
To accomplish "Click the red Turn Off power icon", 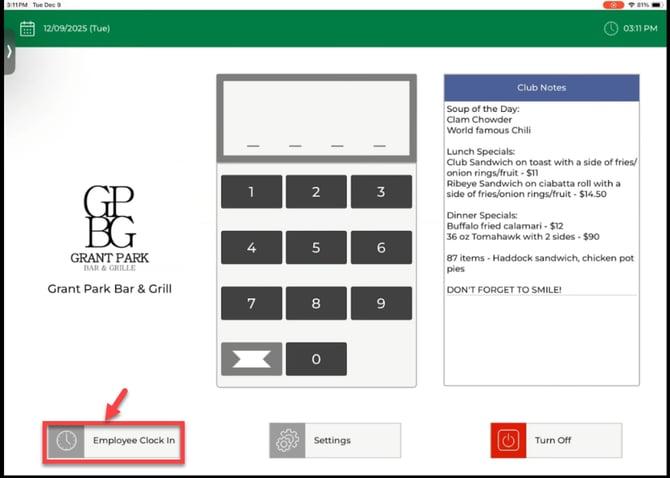I will click(509, 440).
